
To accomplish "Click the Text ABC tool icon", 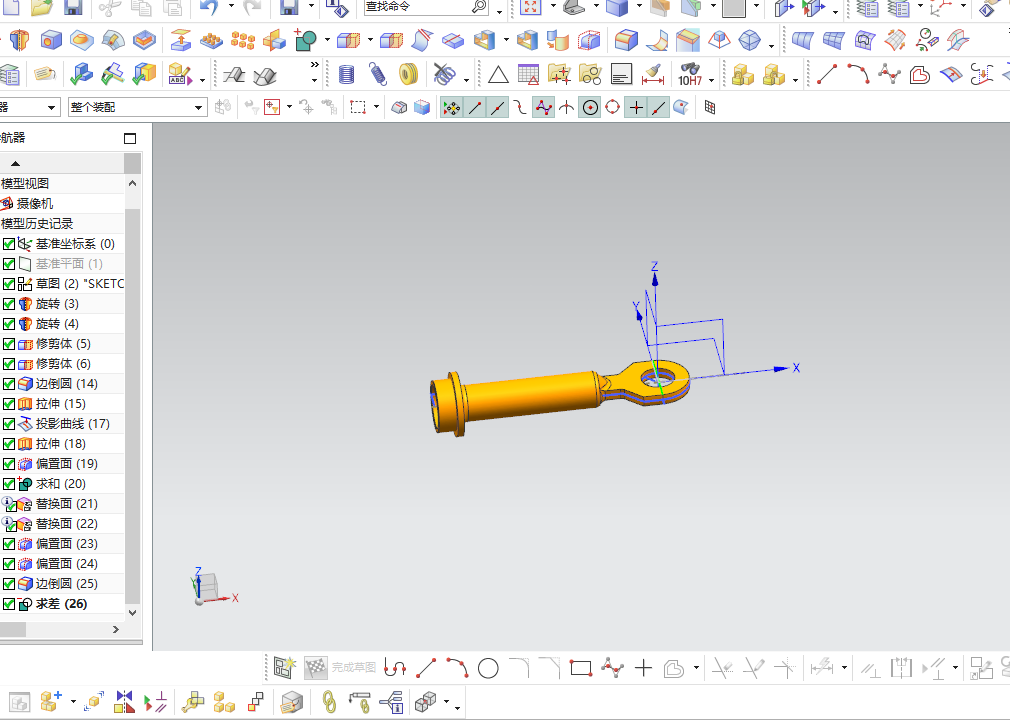I will [x=180, y=75].
